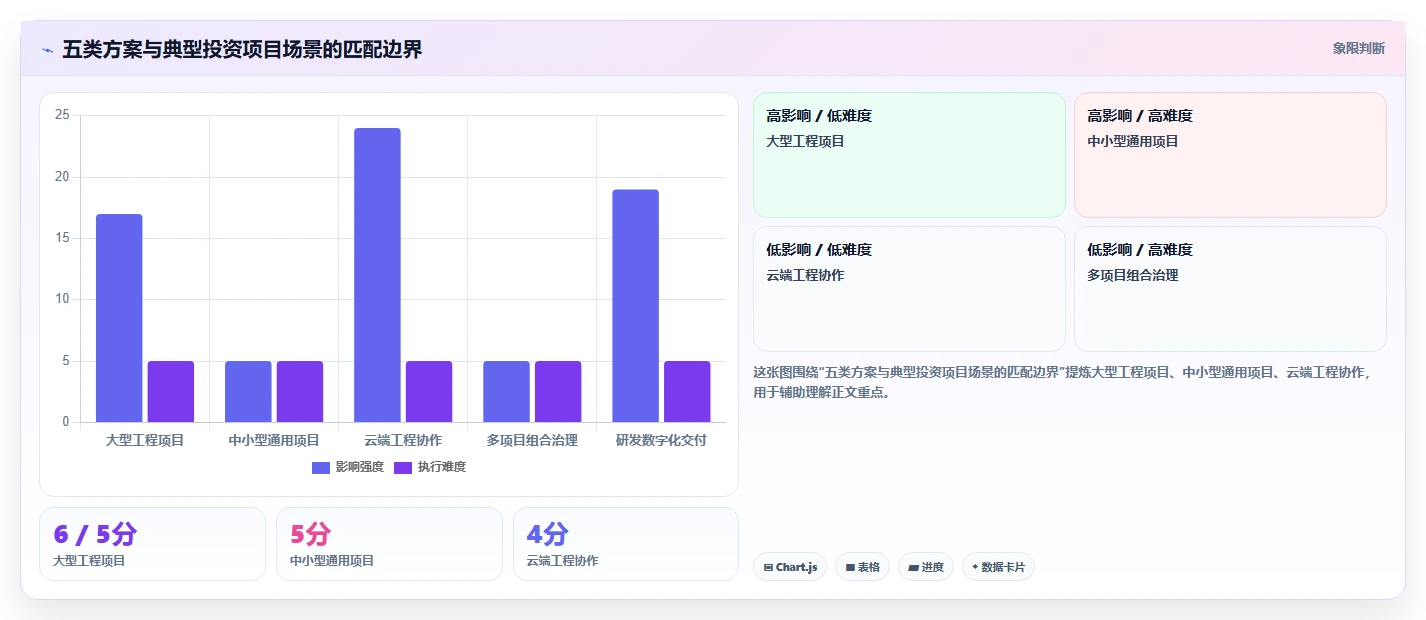Click 大型工程项目 text in green quadrant

[x=805, y=141]
